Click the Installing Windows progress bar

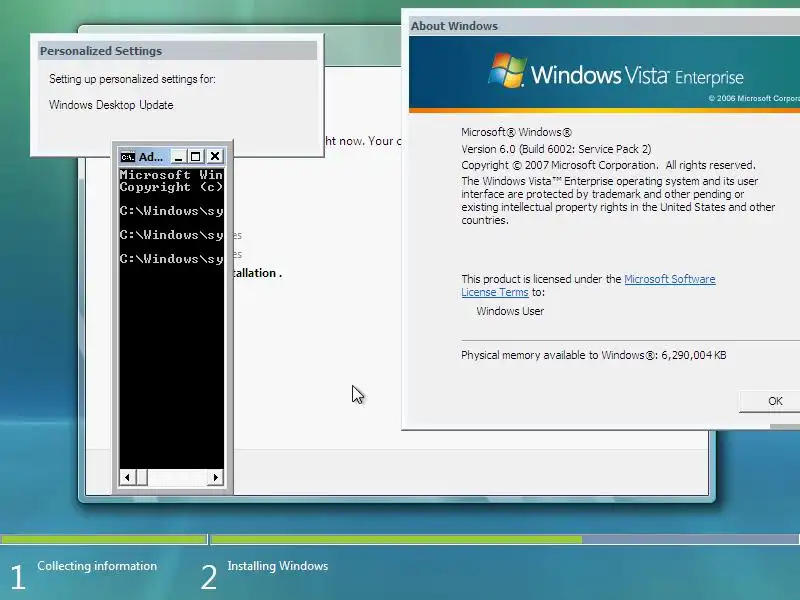(505, 539)
